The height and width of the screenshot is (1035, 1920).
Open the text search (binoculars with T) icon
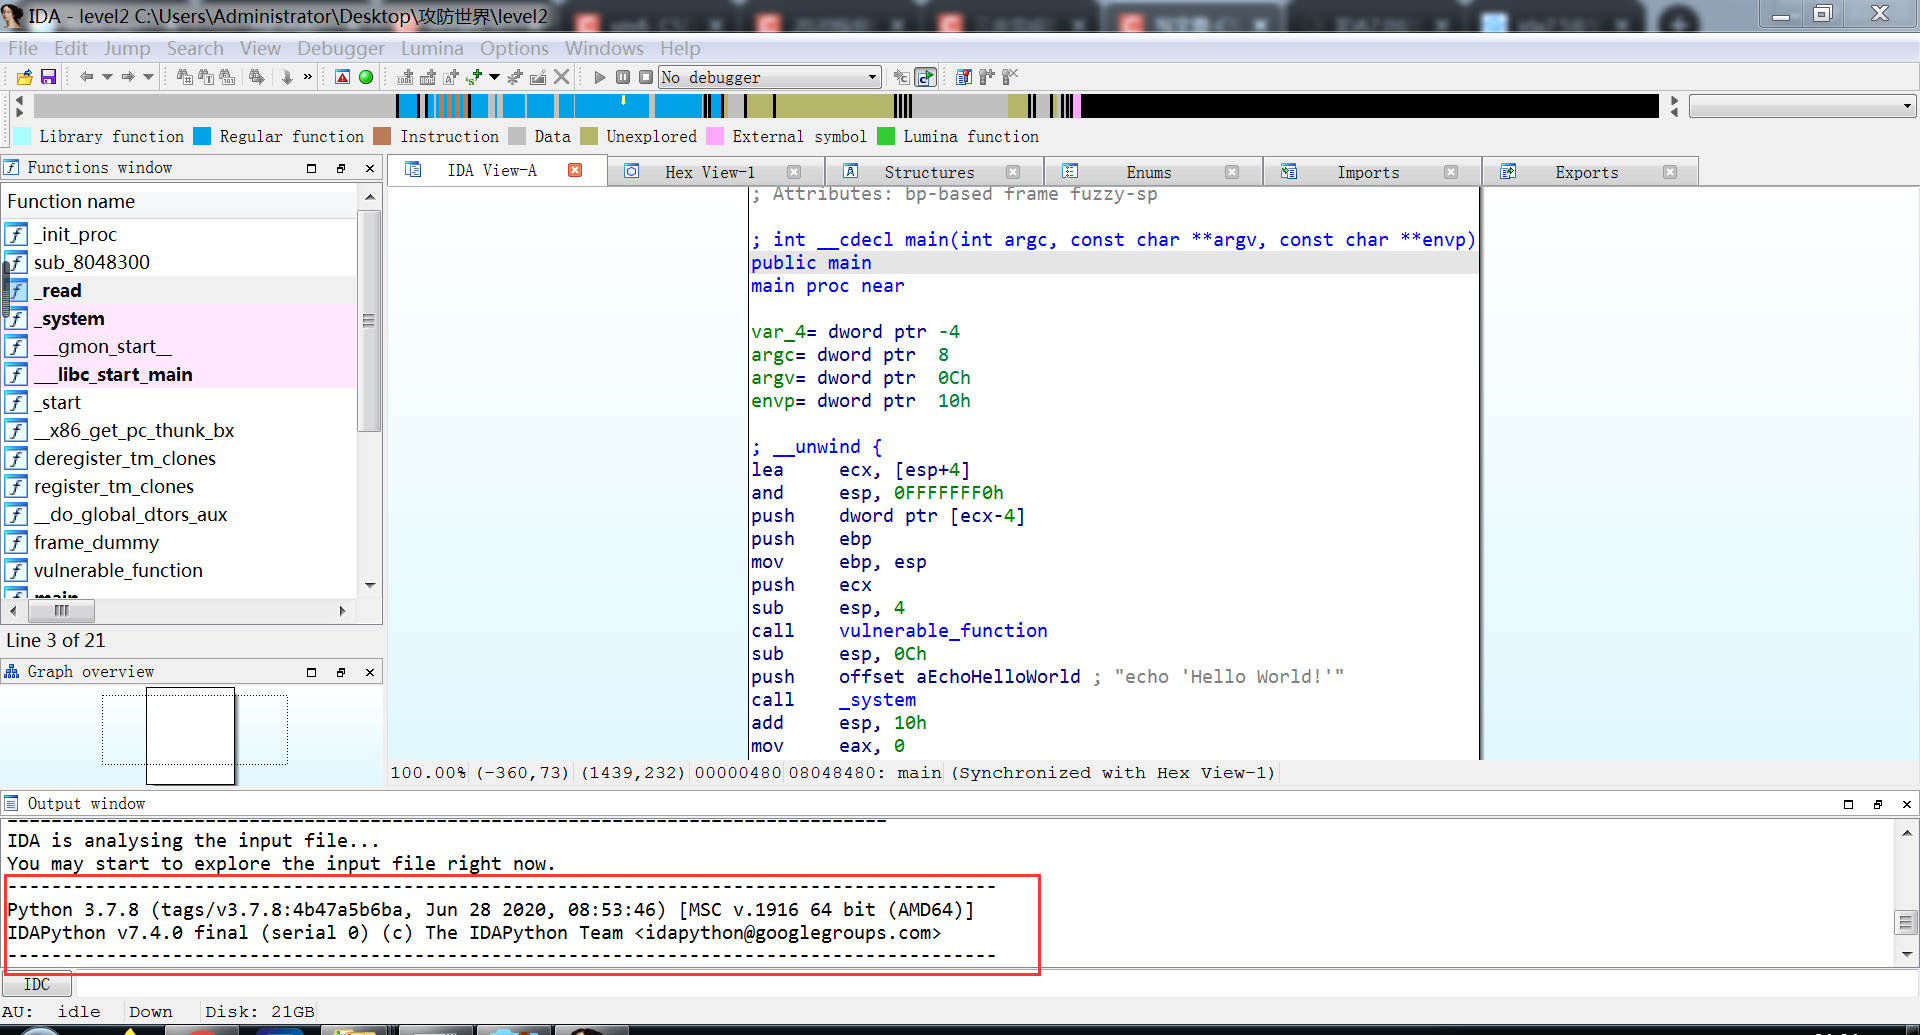pos(207,77)
